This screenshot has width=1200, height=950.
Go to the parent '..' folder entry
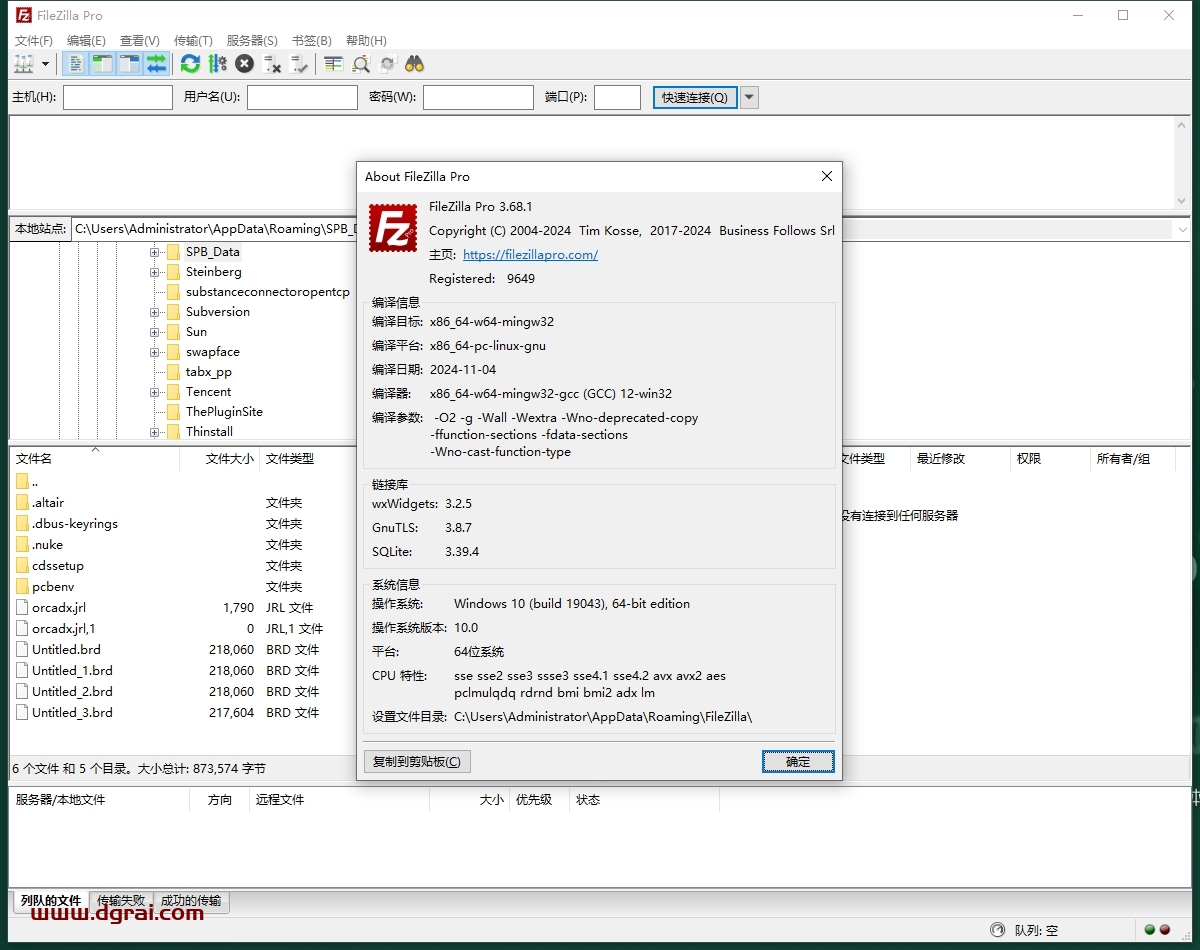tap(180, 482)
